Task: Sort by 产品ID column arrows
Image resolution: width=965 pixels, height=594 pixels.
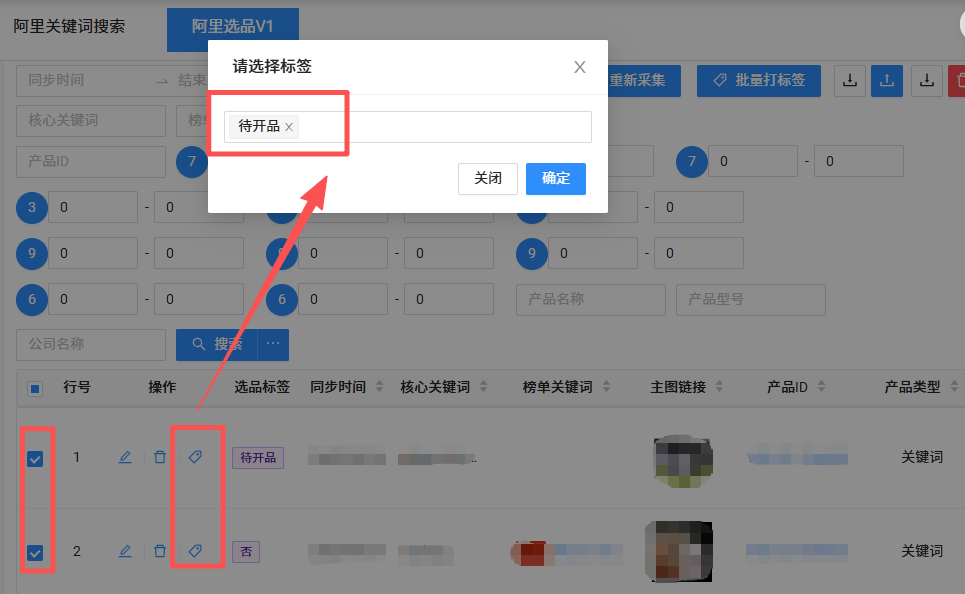Action: point(822,387)
